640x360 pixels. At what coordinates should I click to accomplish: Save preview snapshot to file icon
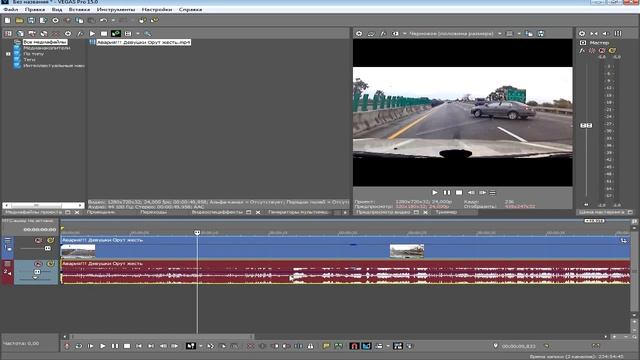pos(541,33)
